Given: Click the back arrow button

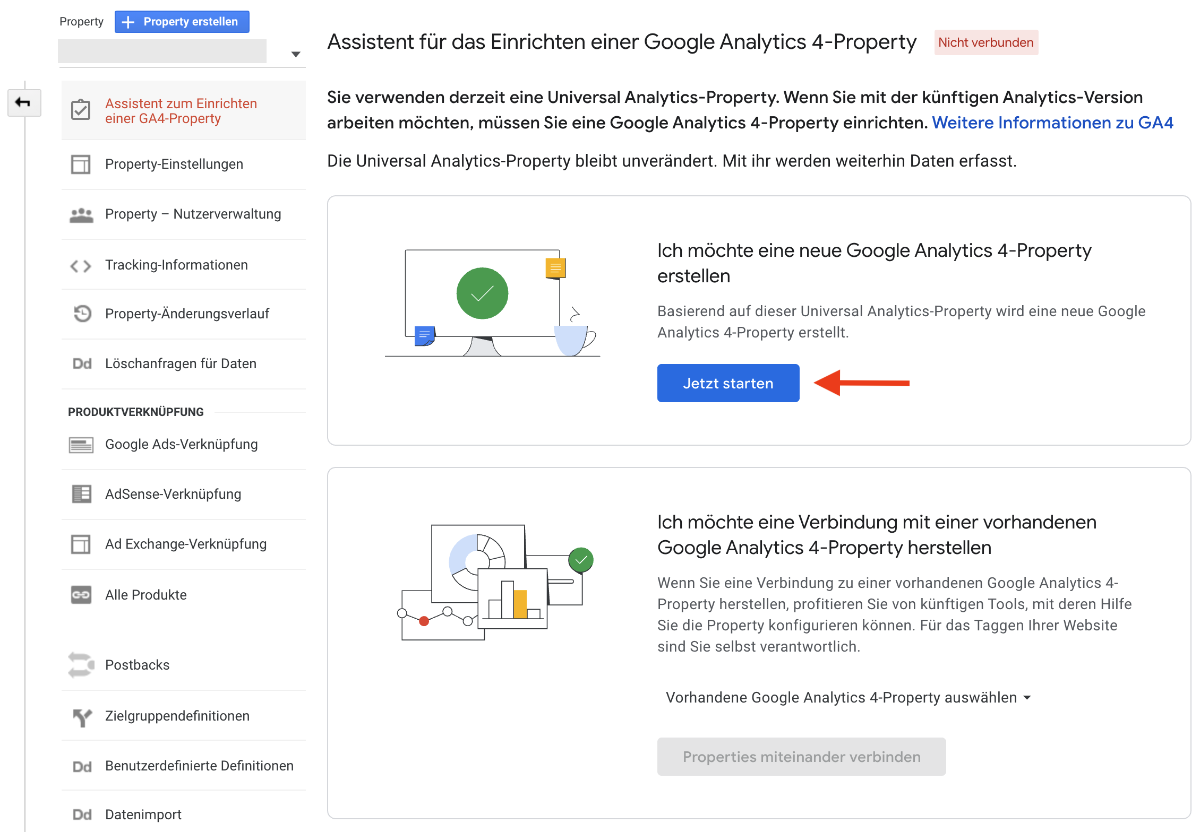Looking at the screenshot, I should (23, 102).
